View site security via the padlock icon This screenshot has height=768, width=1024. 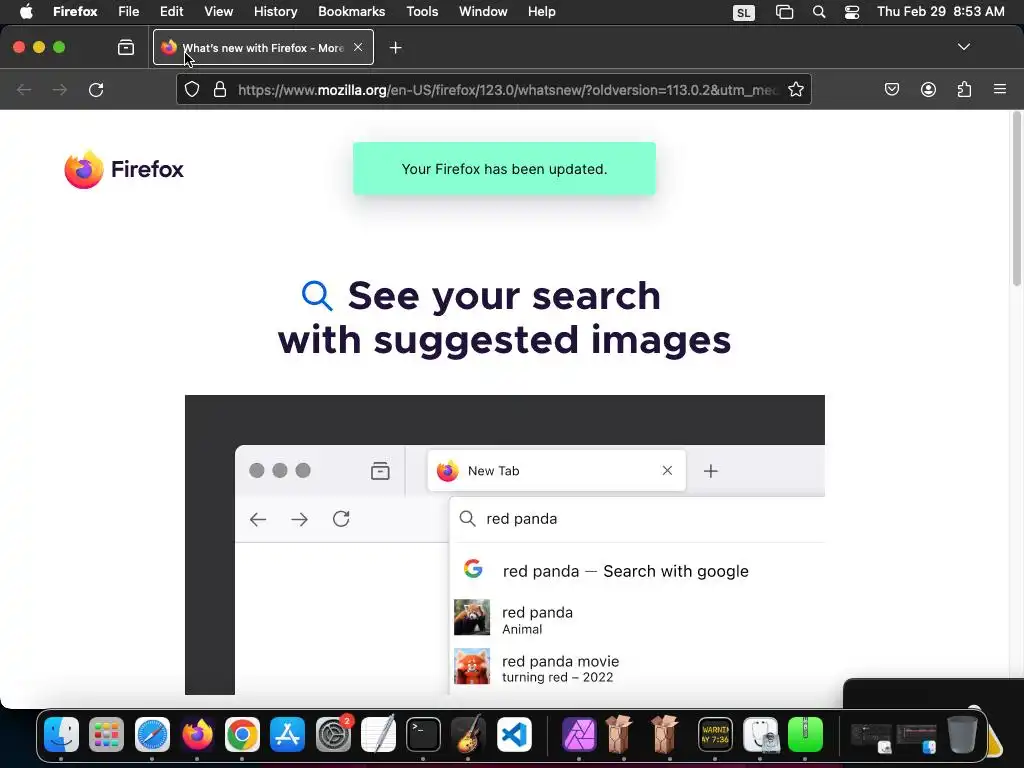pos(220,89)
